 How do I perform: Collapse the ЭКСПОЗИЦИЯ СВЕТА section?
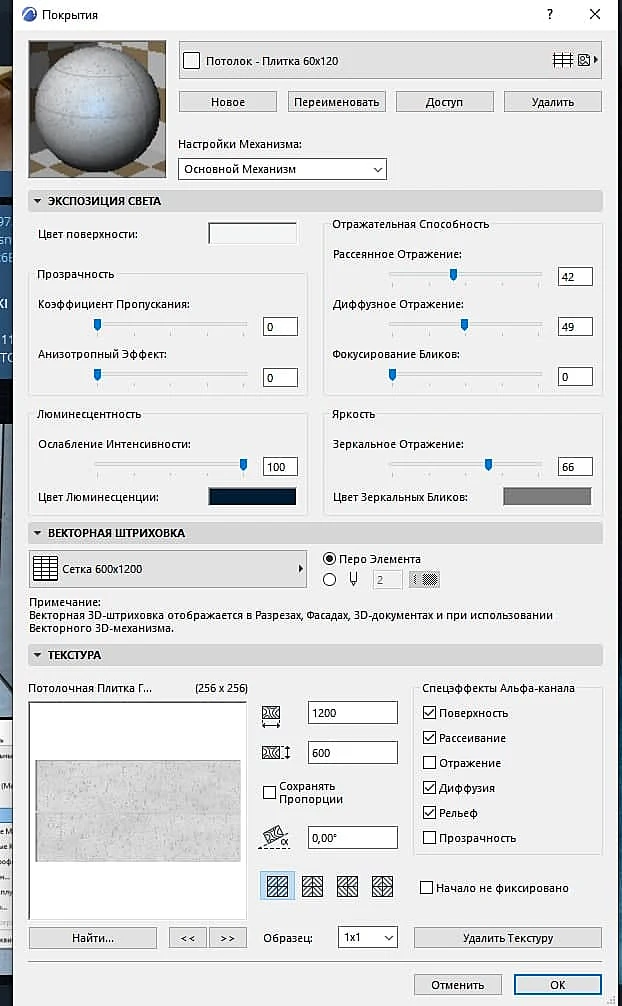pos(37,201)
